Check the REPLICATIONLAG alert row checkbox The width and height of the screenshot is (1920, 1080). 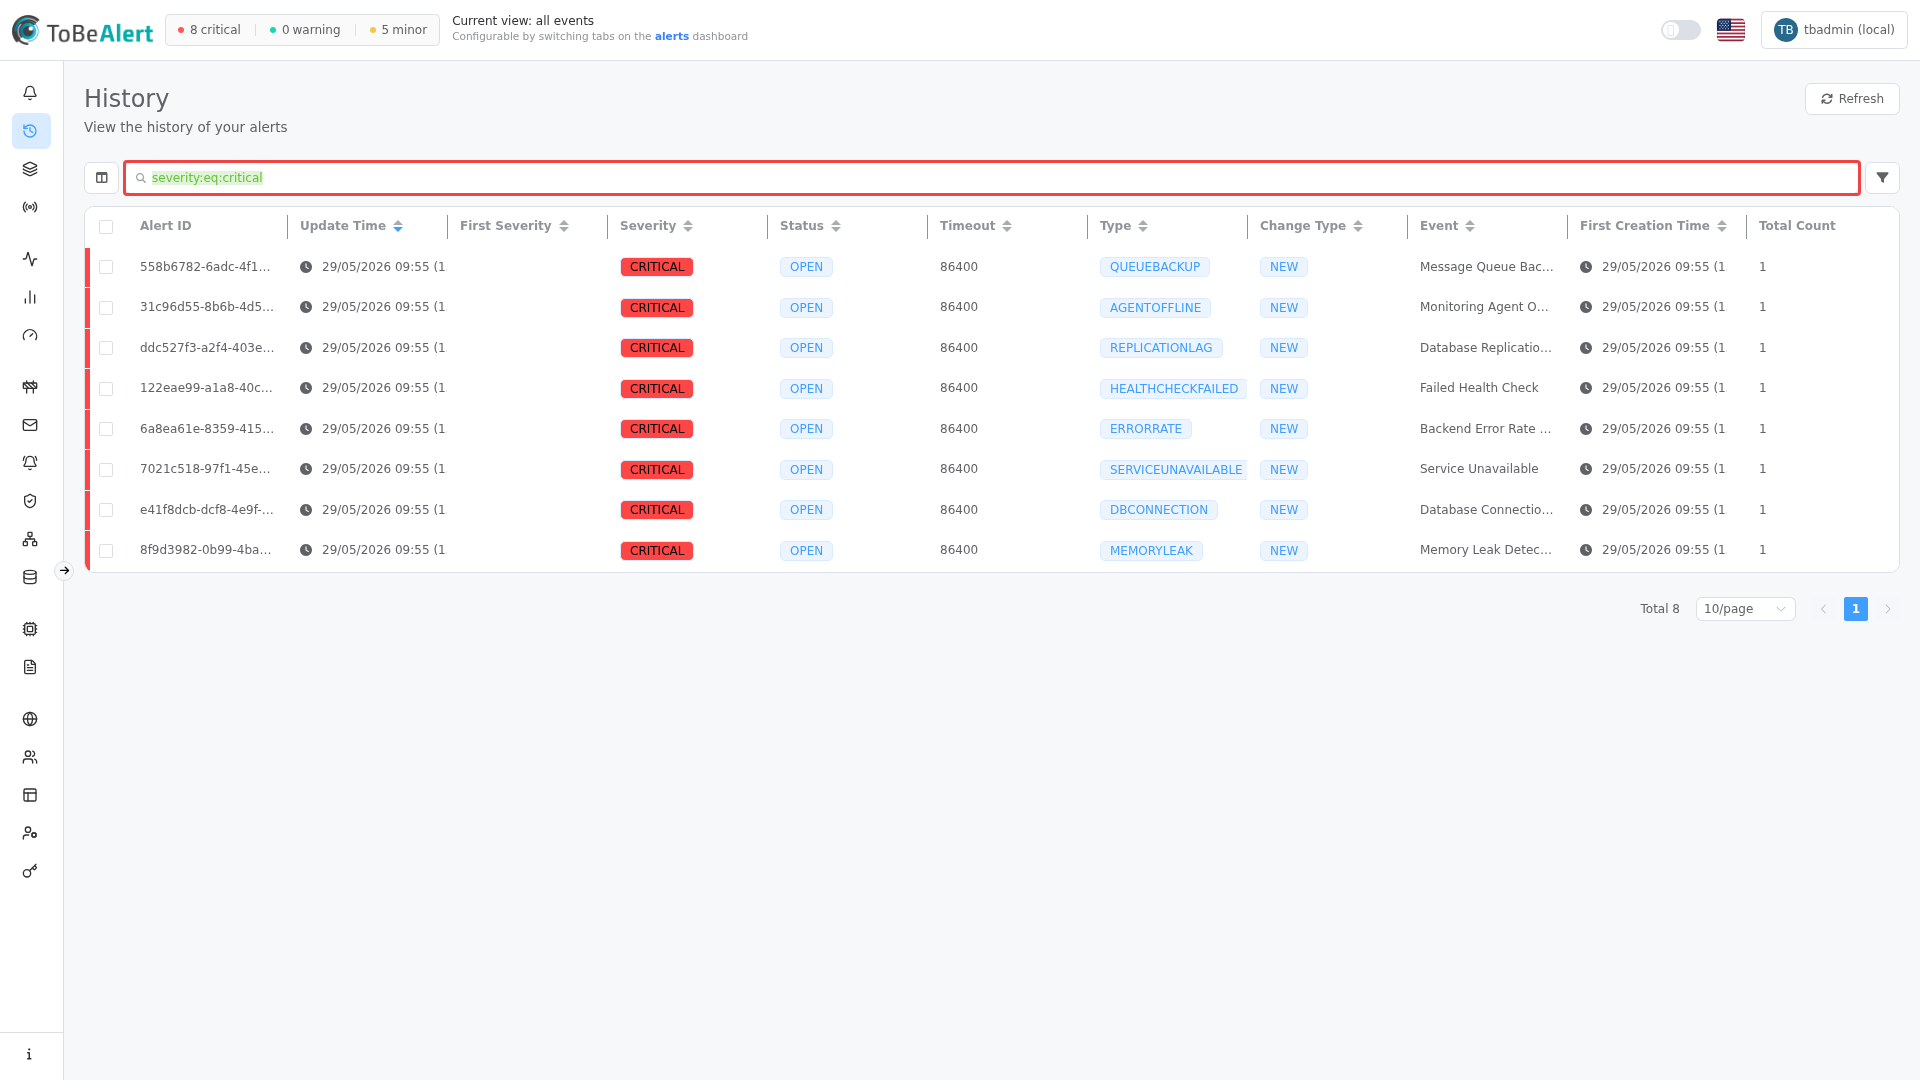tap(106, 348)
